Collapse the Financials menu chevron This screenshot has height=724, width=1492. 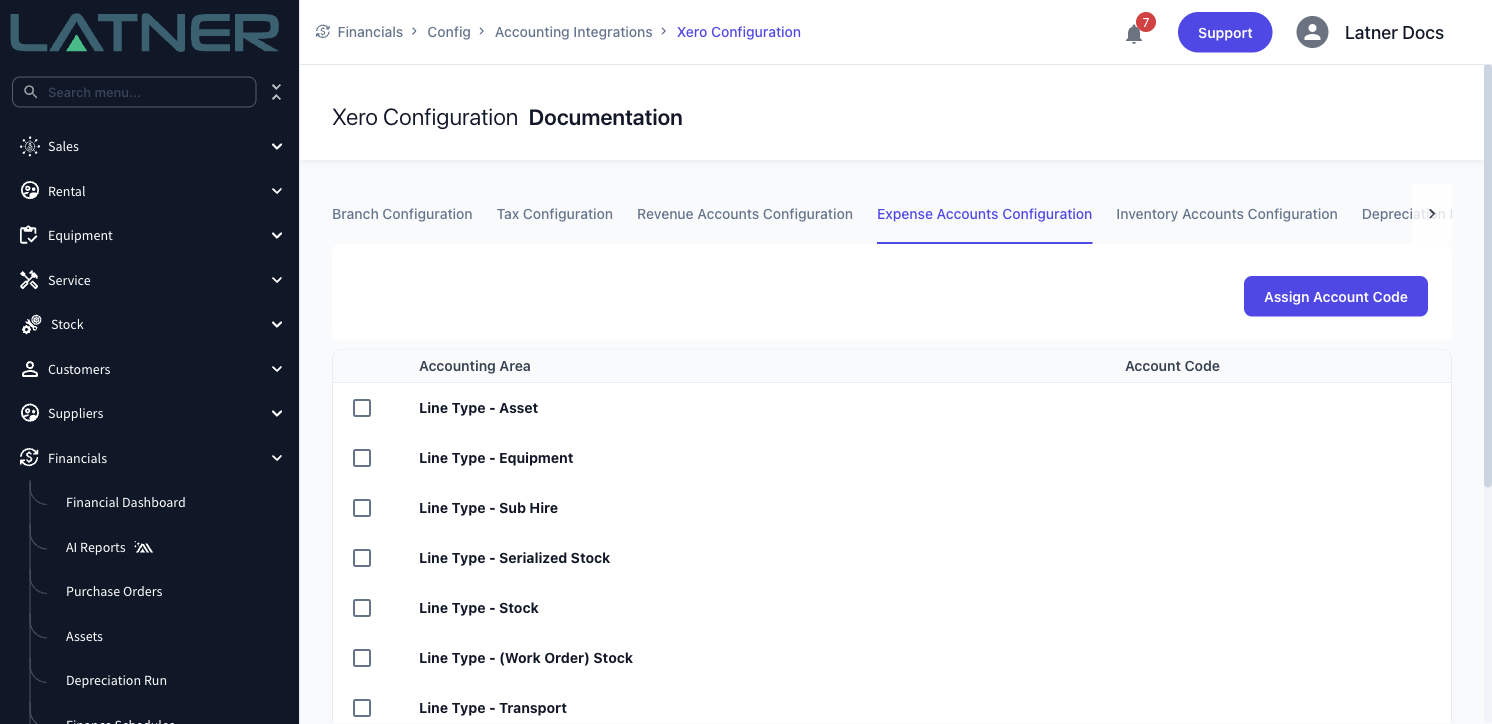pyautogui.click(x=277, y=458)
